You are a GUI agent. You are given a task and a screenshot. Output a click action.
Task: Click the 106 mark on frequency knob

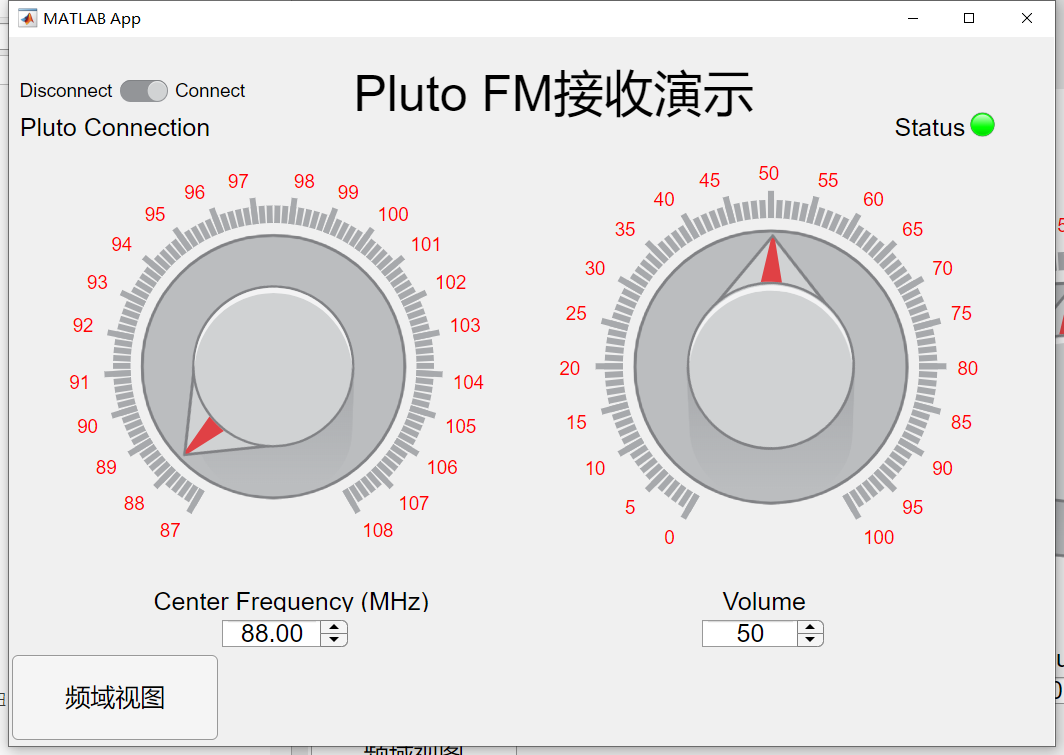coord(442,467)
